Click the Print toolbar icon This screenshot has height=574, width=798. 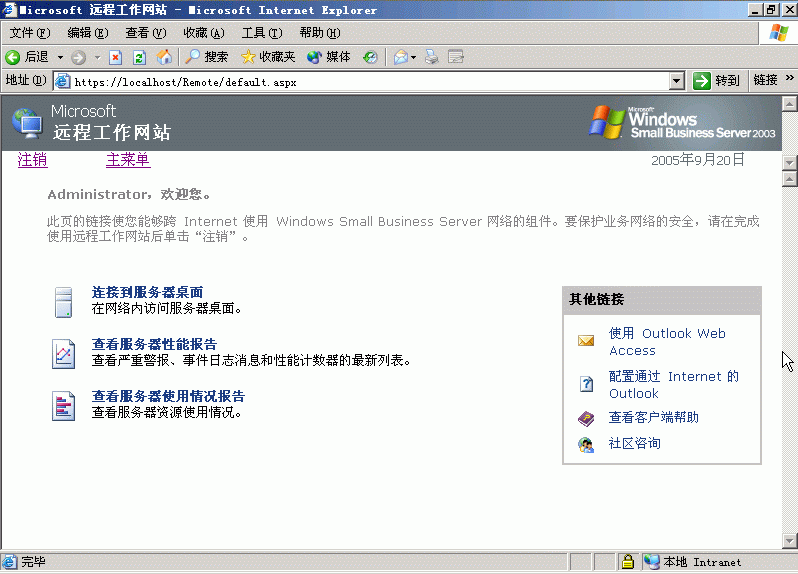[432, 57]
